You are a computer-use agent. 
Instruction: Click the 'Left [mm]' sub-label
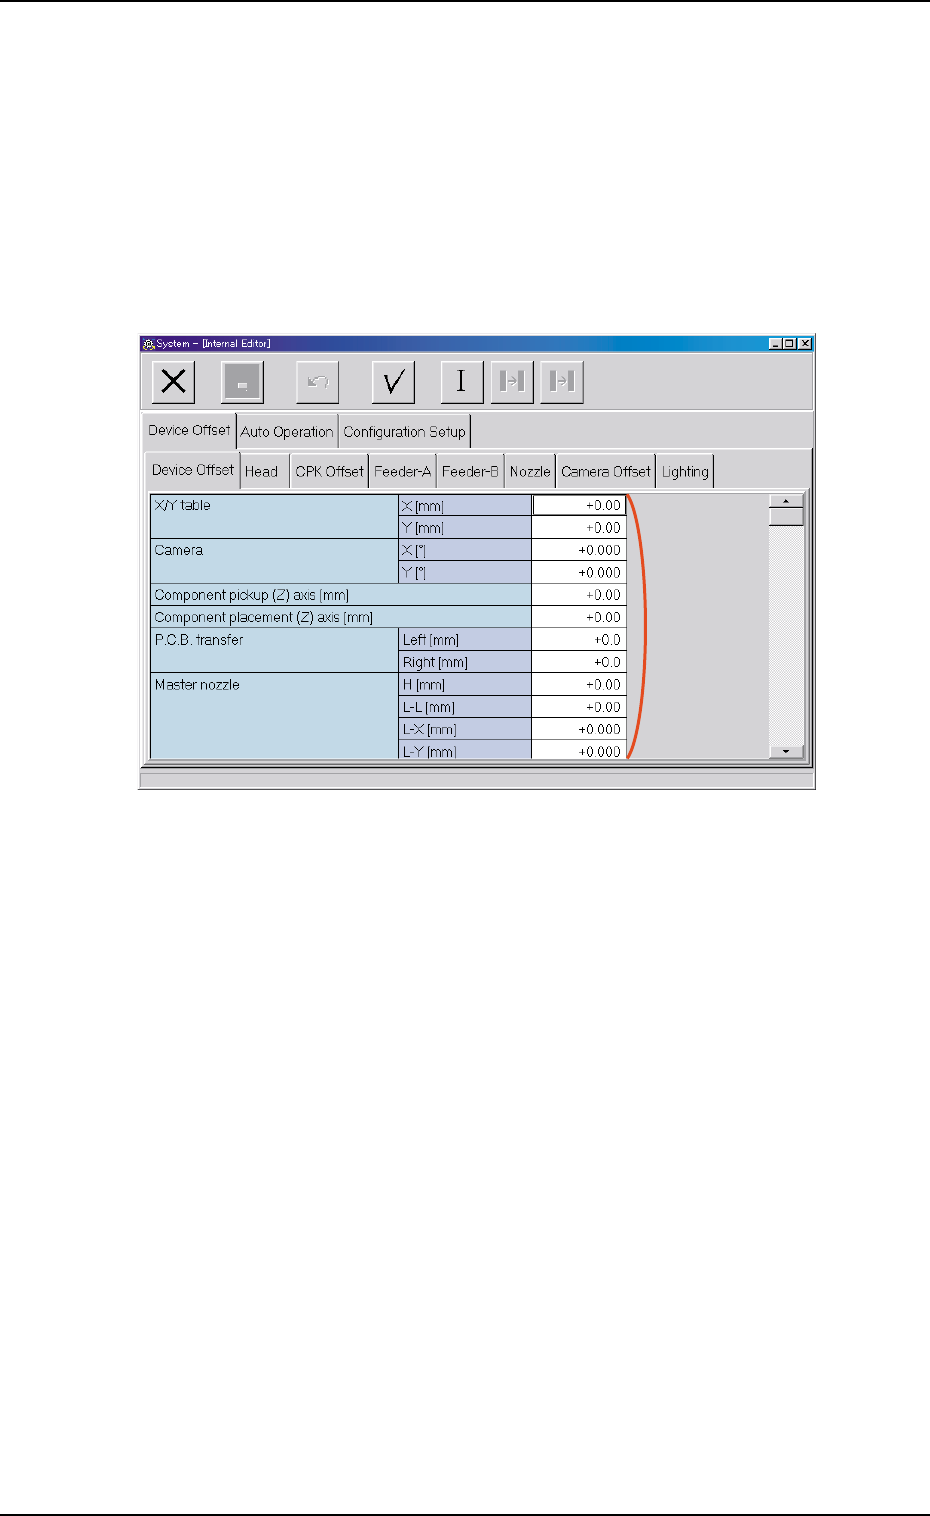pyautogui.click(x=431, y=640)
